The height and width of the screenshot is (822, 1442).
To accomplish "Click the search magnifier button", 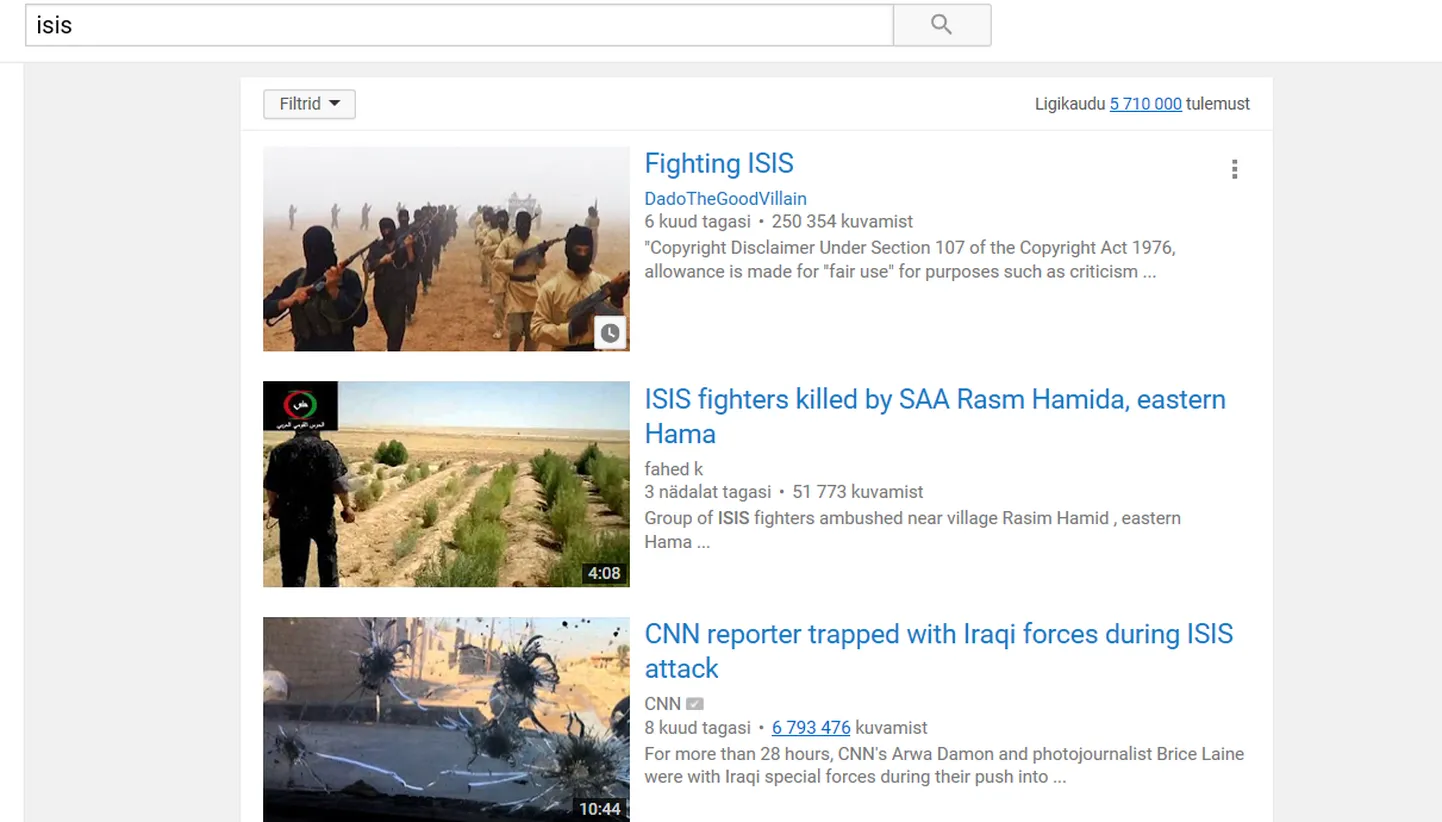I will pos(942,25).
